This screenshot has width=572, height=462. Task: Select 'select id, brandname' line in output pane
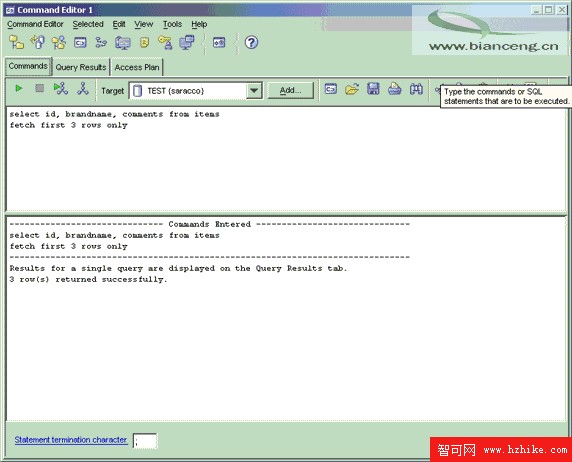115,235
